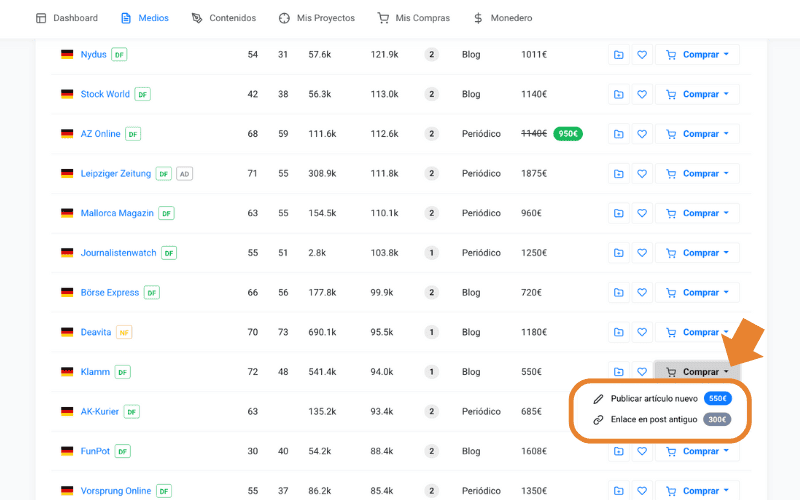800x500 pixels.
Task: Open Comprar dropdown for Mallorca Magazin
Action: click(697, 213)
